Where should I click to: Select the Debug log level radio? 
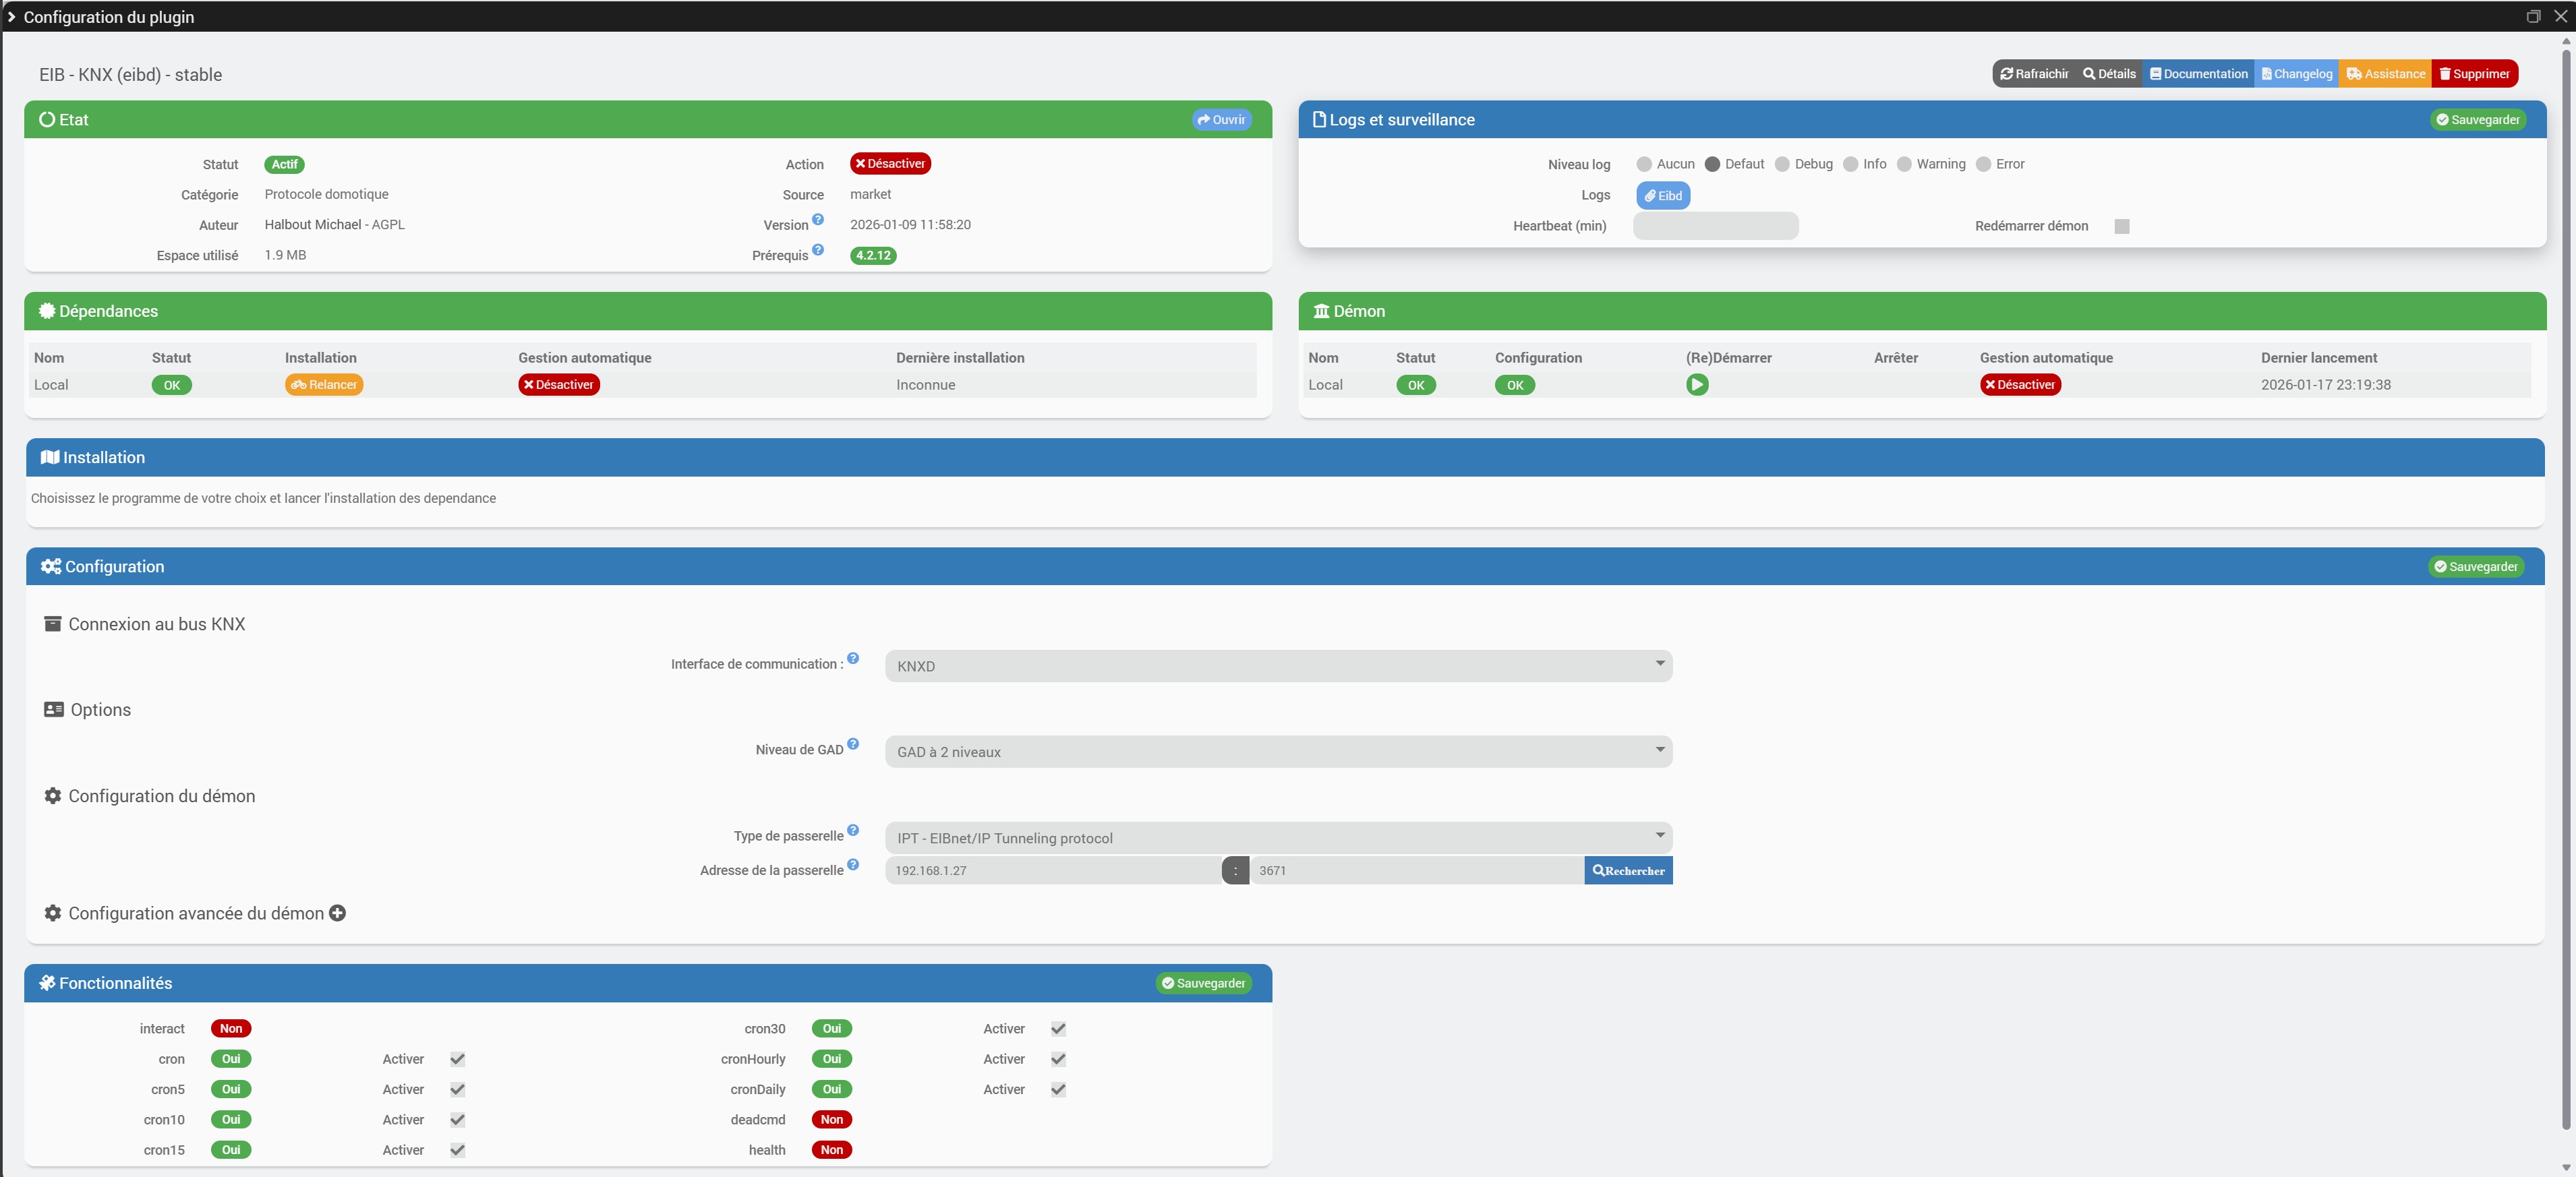click(1782, 165)
